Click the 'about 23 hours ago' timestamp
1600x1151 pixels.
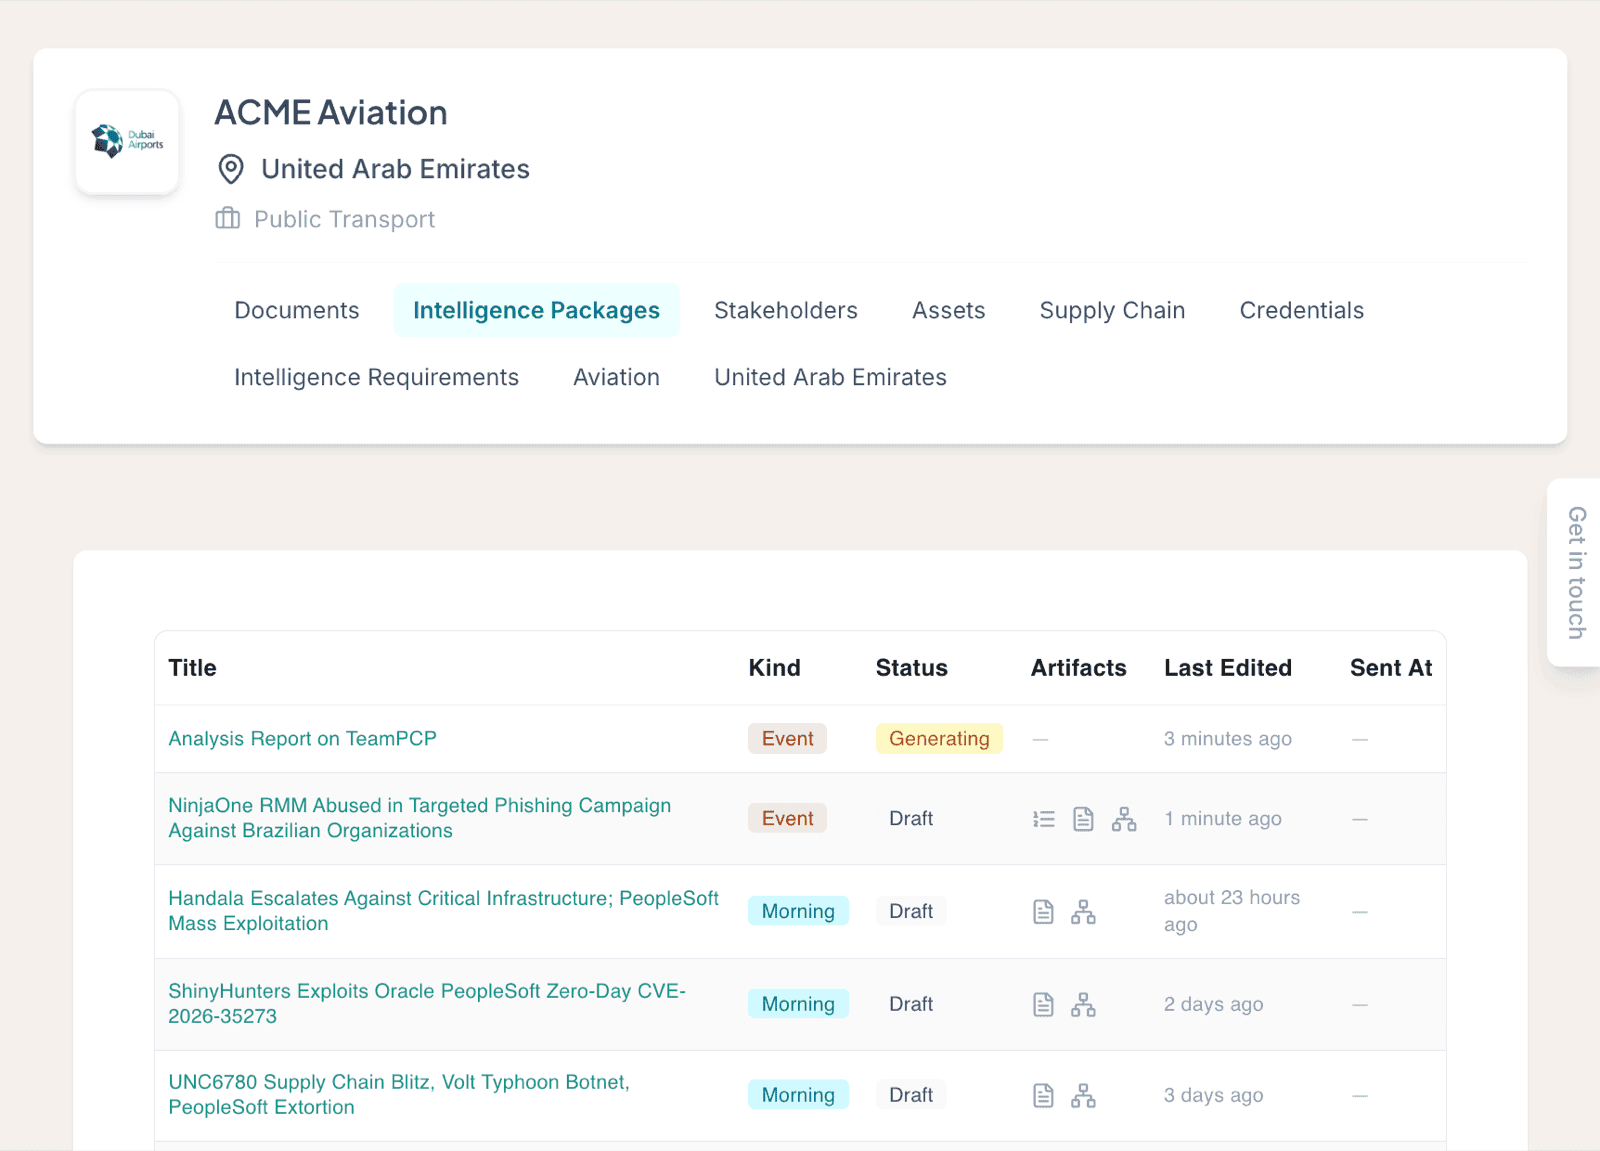coord(1232,911)
